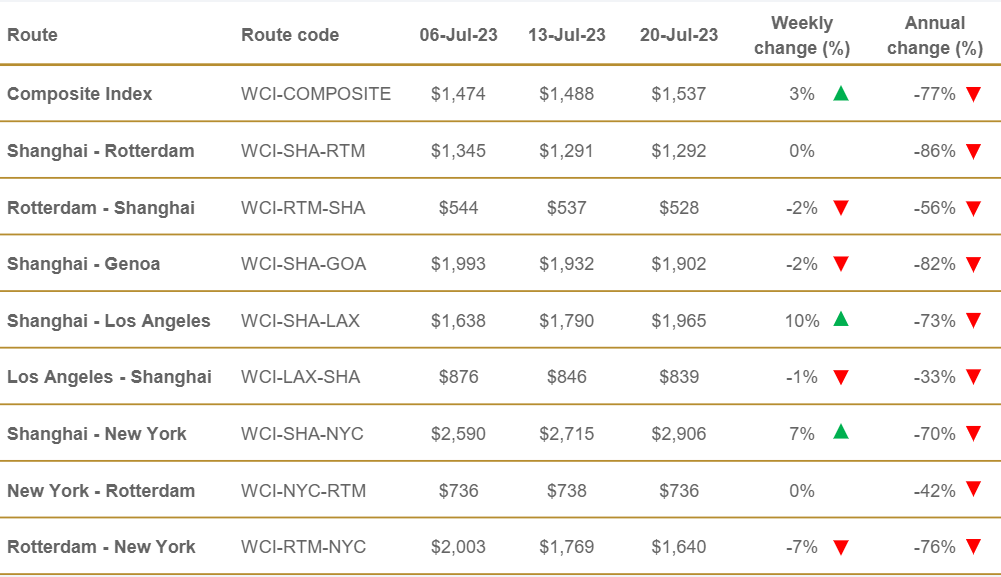The width and height of the screenshot is (1001, 577).
Task: Click the Weekly change (%) header
Action: (x=802, y=35)
